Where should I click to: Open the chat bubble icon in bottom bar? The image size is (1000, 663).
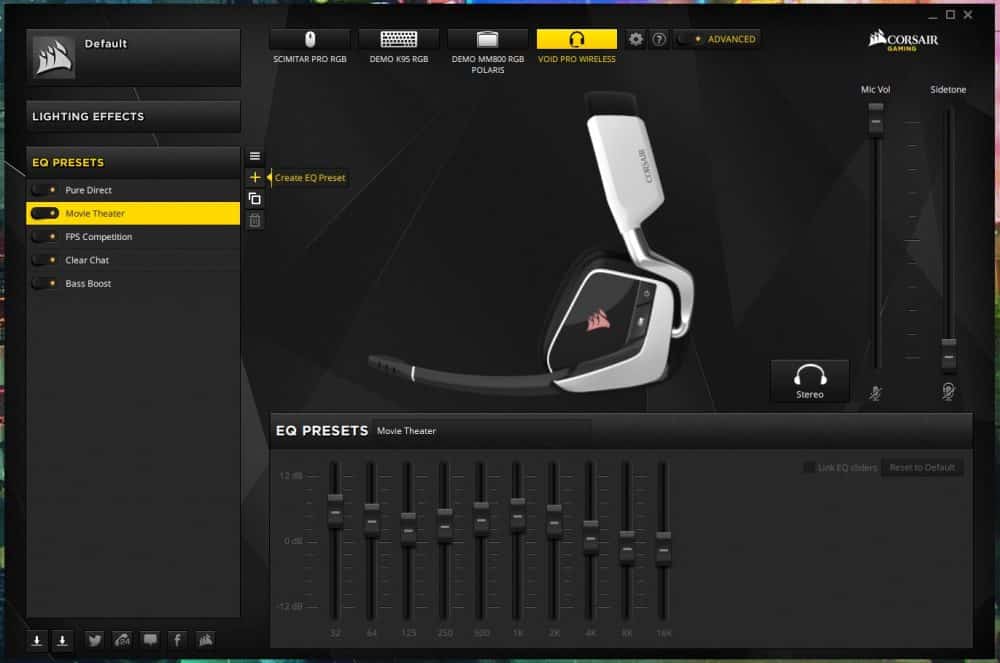[150, 639]
